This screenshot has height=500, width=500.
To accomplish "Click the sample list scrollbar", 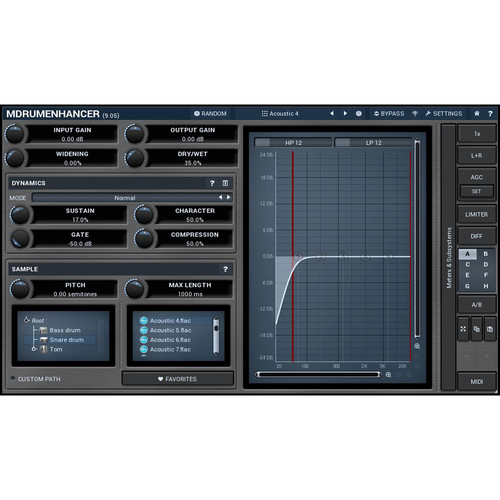I will pos(216,336).
